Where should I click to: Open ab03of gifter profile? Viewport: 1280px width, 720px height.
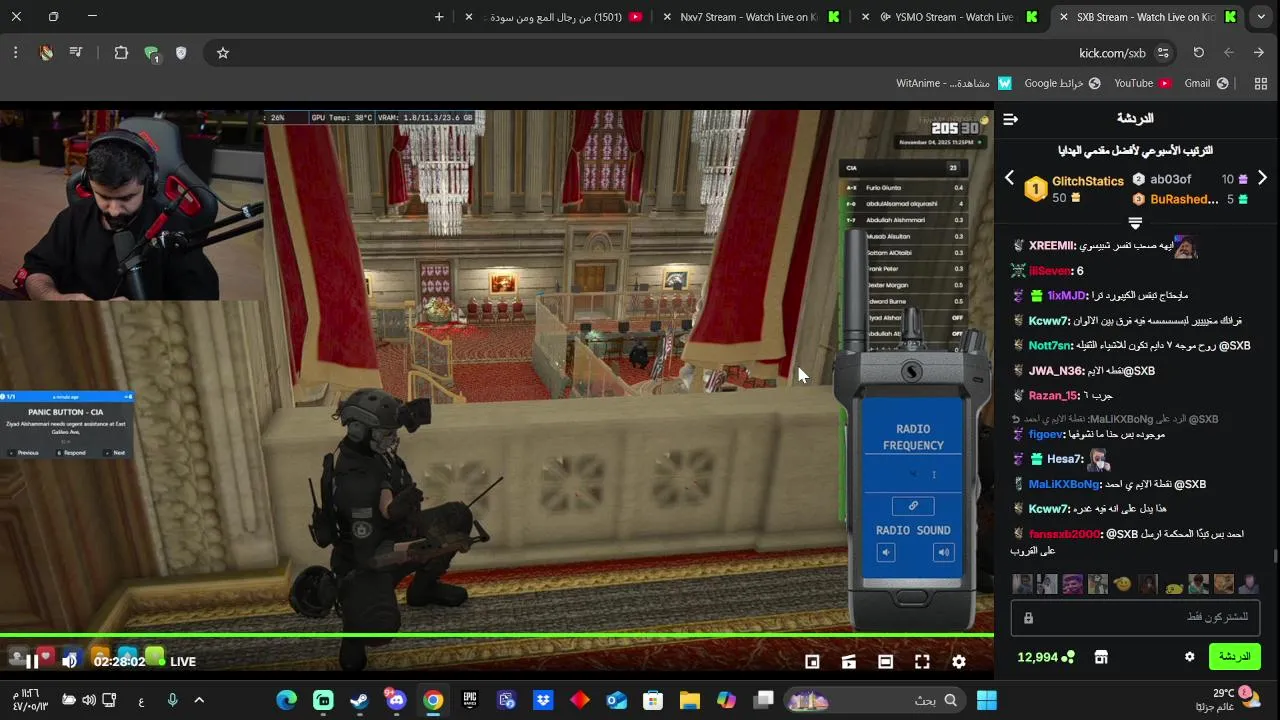pyautogui.click(x=1170, y=179)
